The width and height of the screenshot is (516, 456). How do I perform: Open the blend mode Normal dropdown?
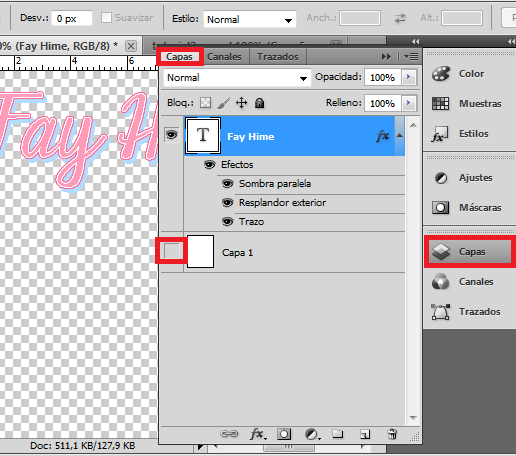coord(237,78)
